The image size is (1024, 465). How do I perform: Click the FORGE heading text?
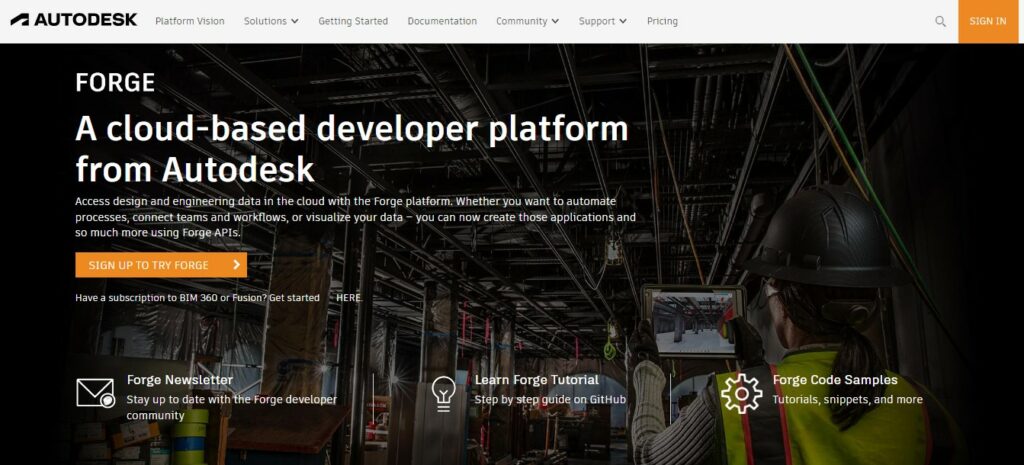(115, 83)
